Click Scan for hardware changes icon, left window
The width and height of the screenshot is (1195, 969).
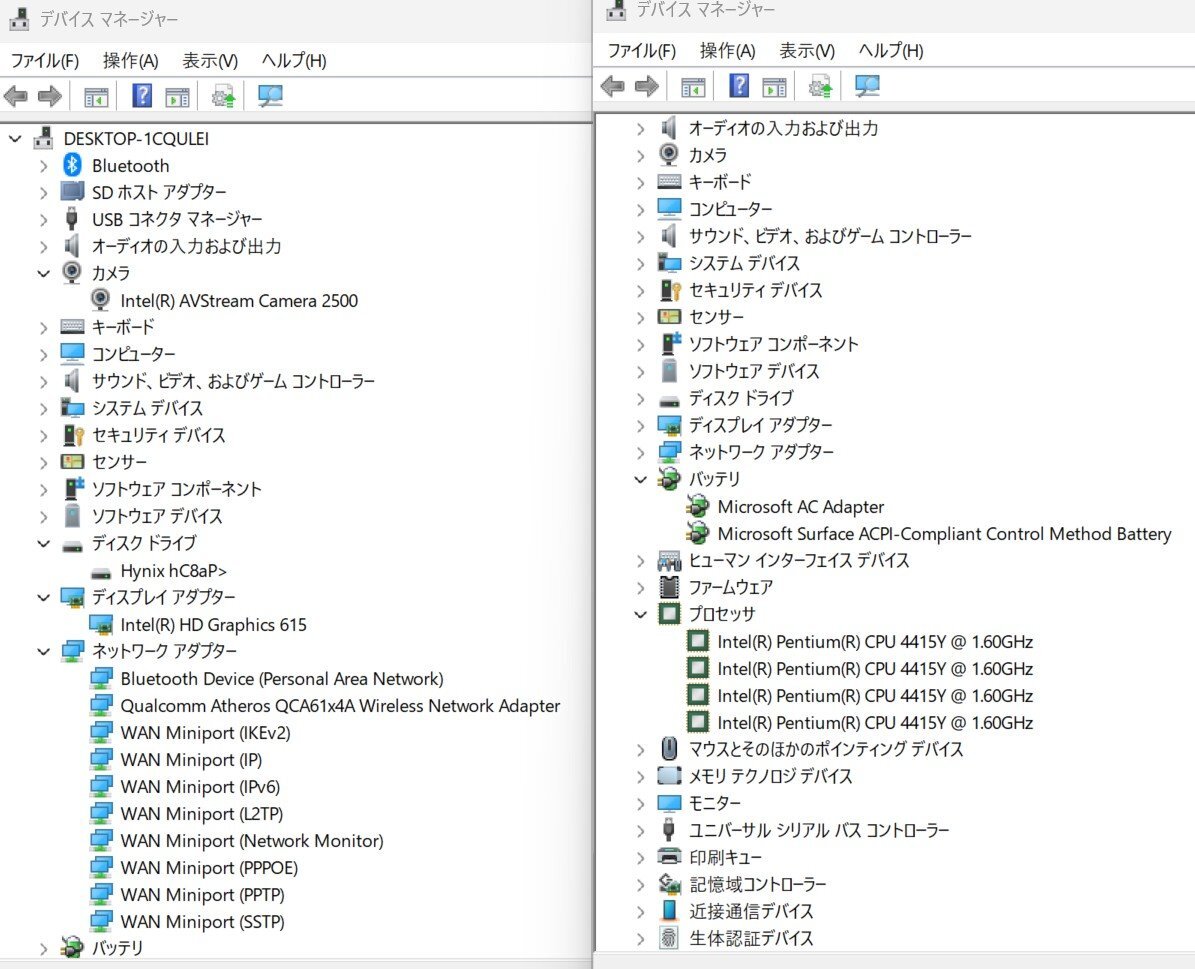coord(271,96)
